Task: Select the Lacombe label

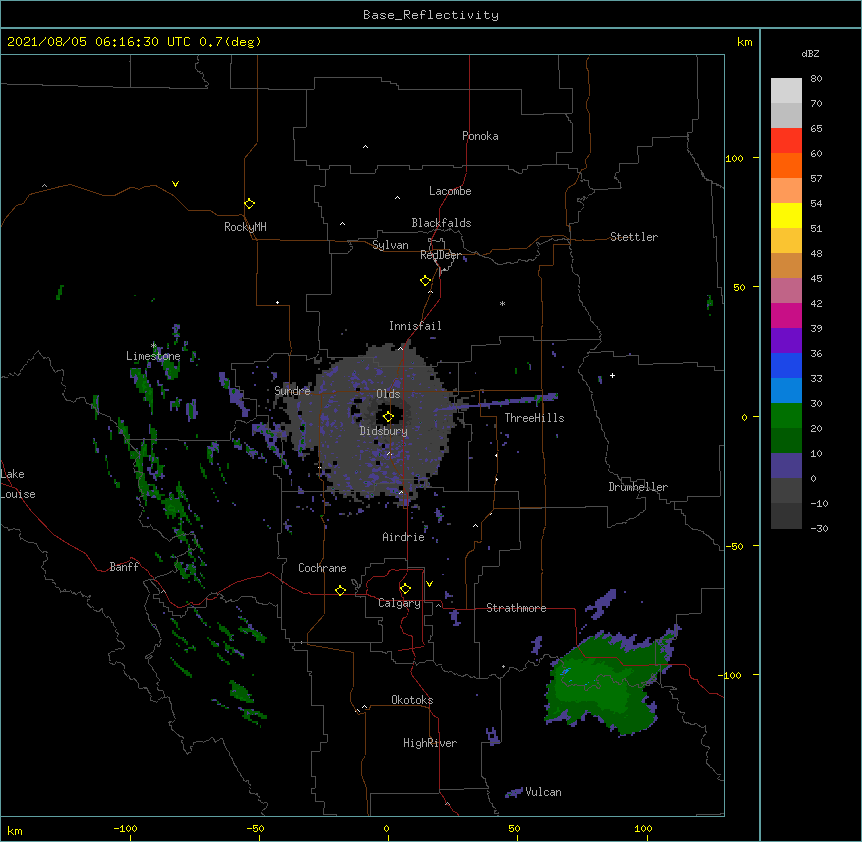Action: coord(450,191)
